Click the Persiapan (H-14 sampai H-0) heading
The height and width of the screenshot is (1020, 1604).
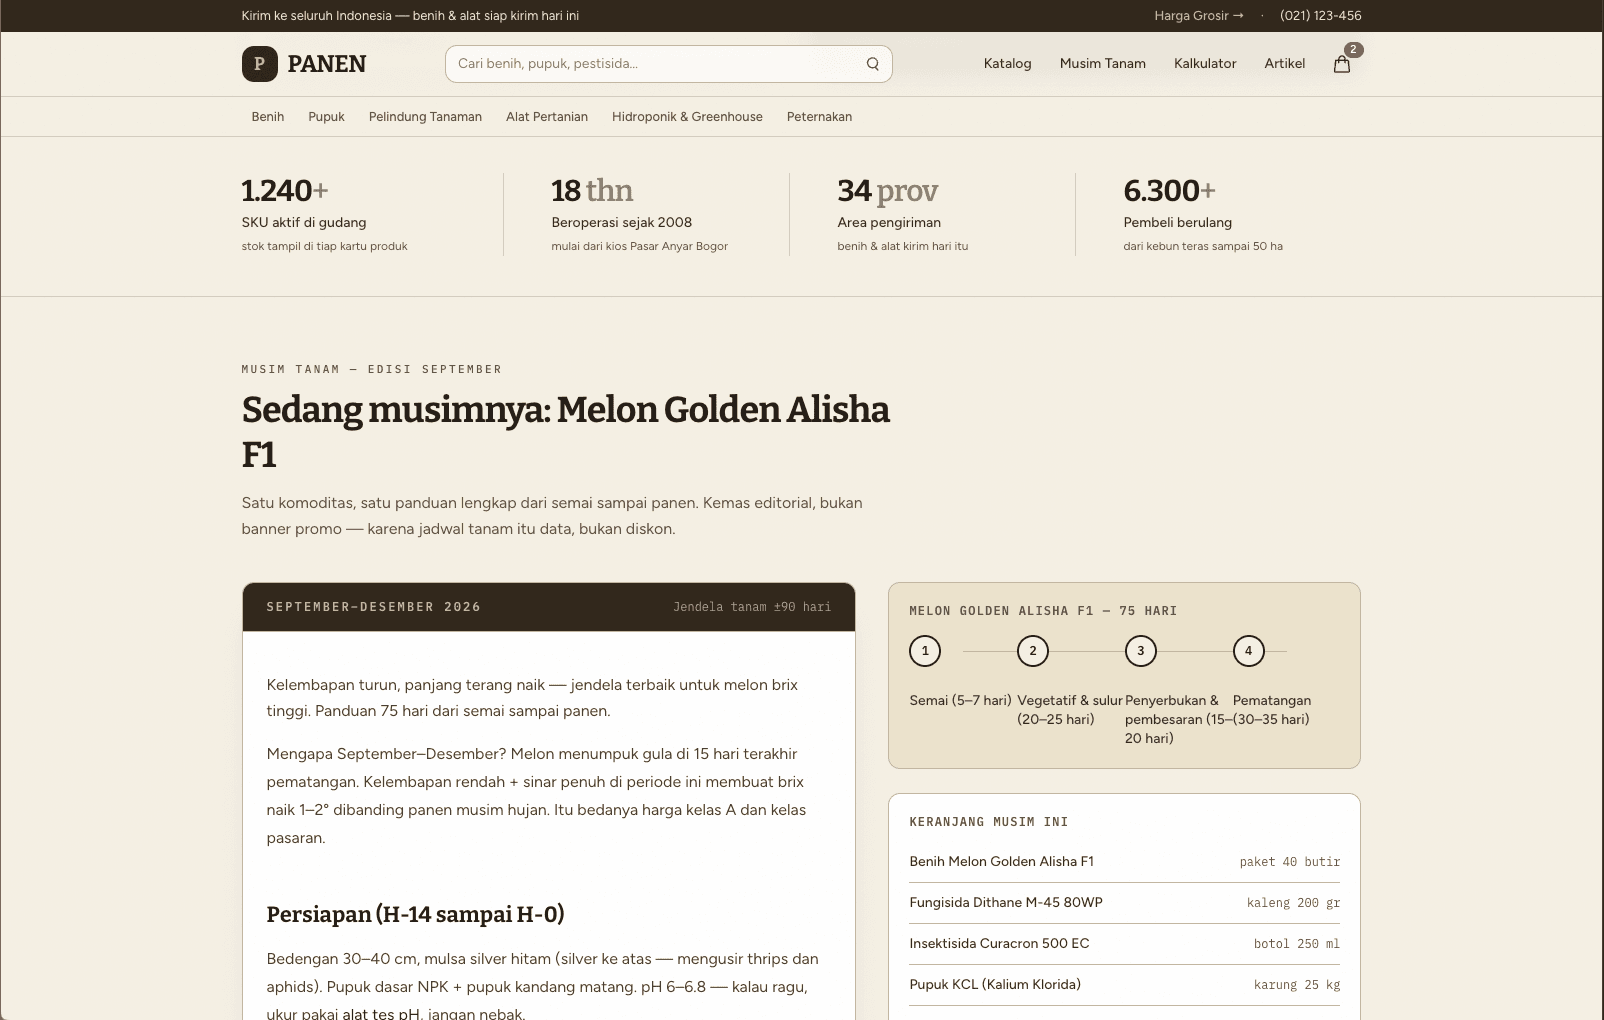click(x=415, y=914)
